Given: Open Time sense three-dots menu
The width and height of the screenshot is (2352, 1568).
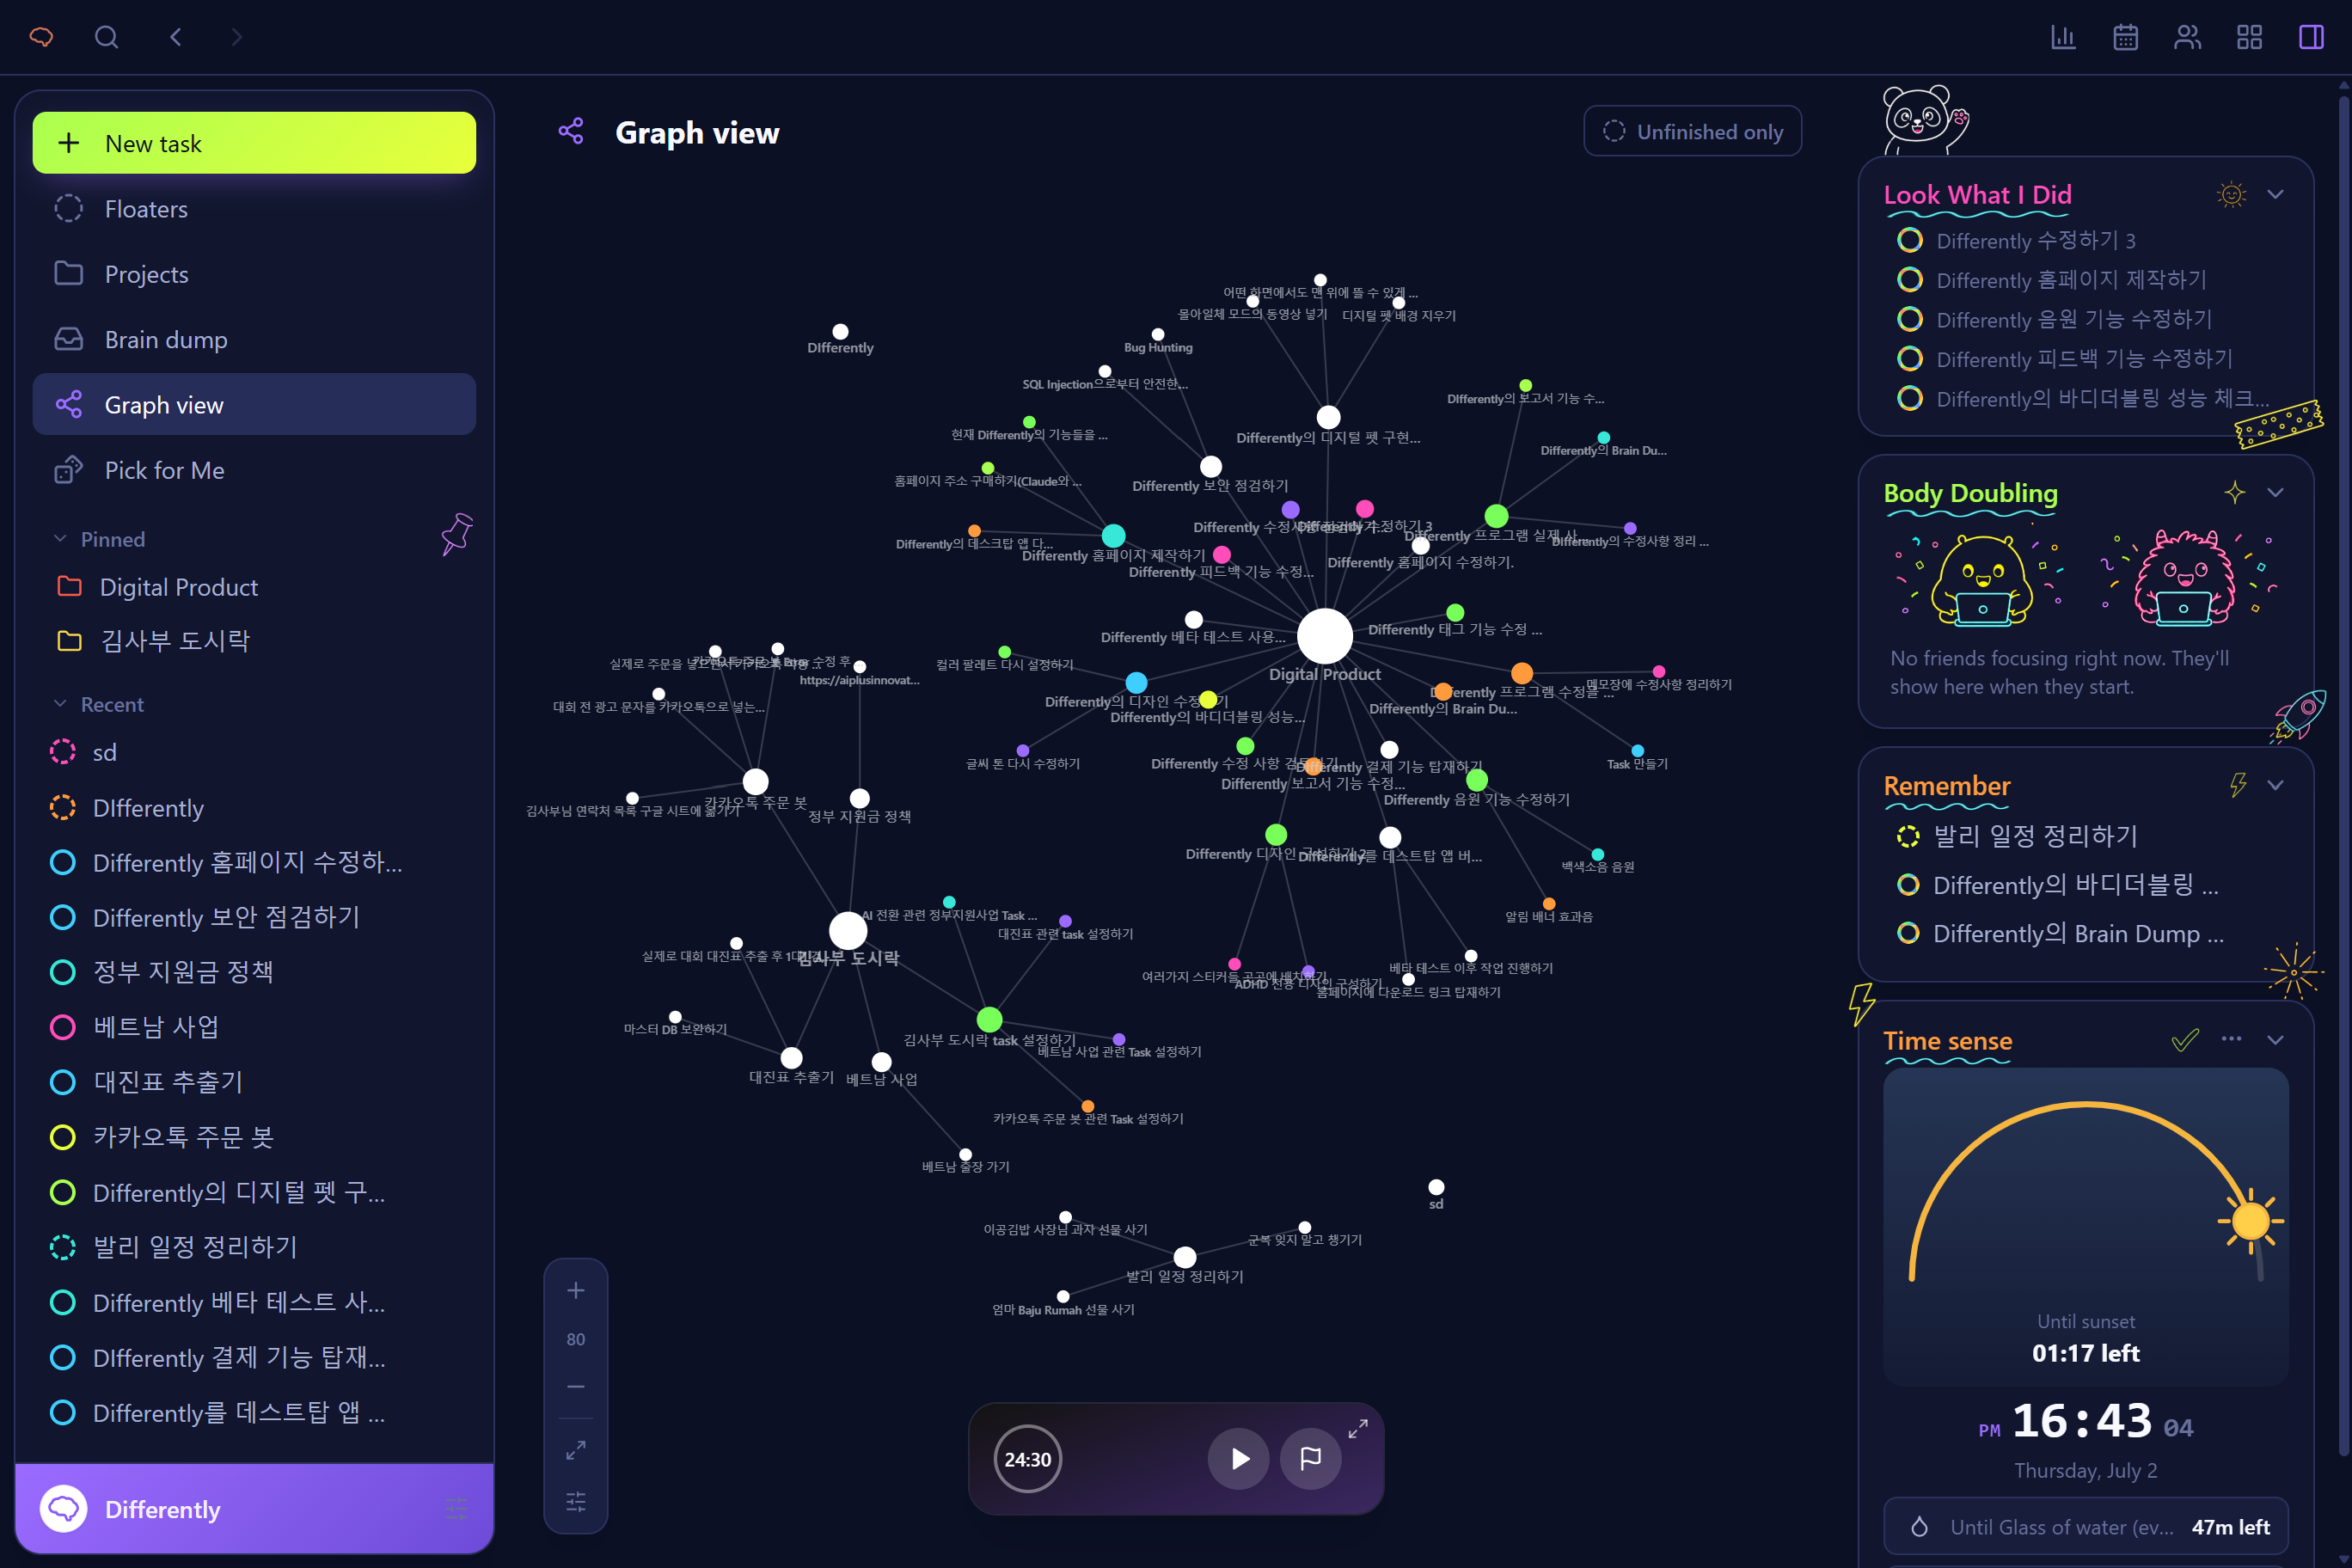Looking at the screenshot, I should click(x=2231, y=1039).
